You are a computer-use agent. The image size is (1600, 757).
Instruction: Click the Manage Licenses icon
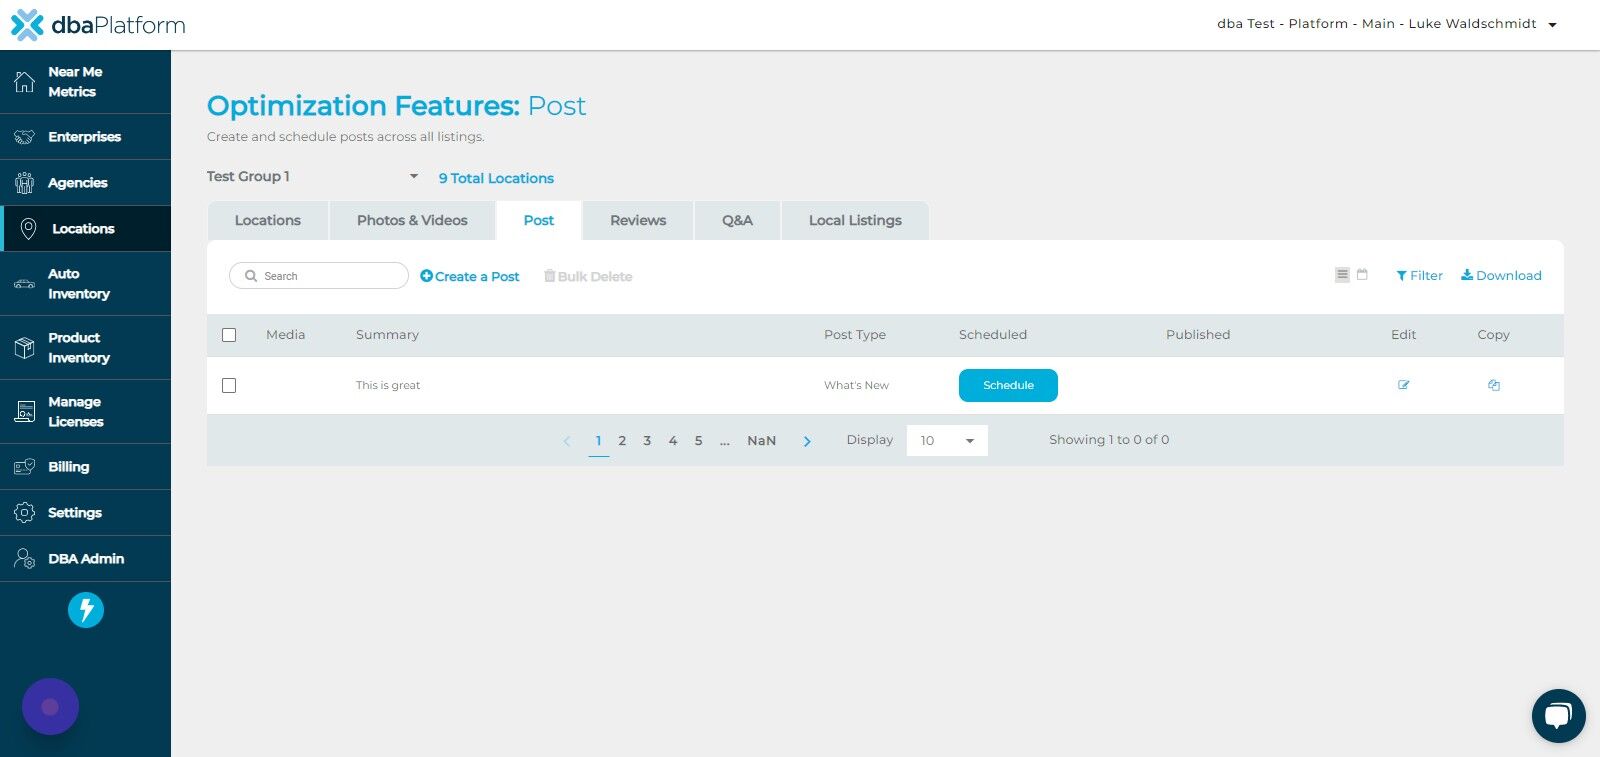25,412
